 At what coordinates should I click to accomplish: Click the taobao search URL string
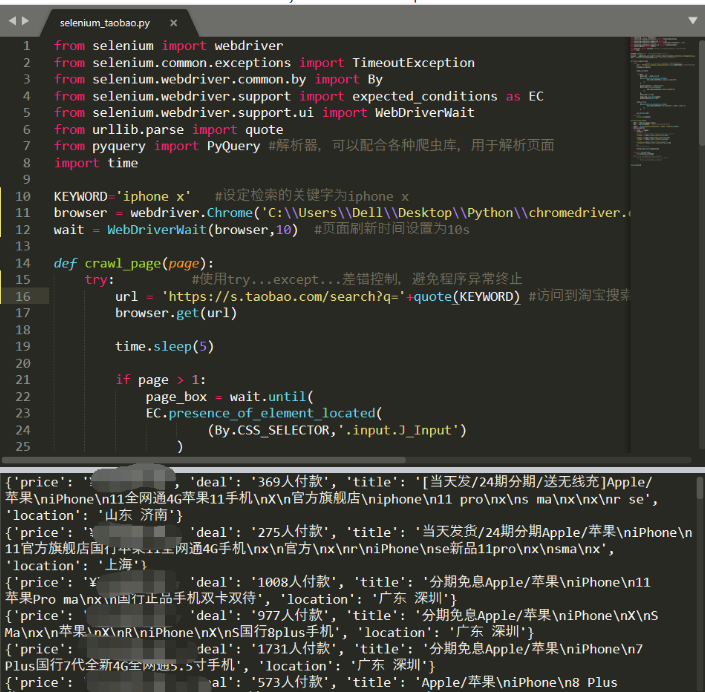(x=283, y=297)
